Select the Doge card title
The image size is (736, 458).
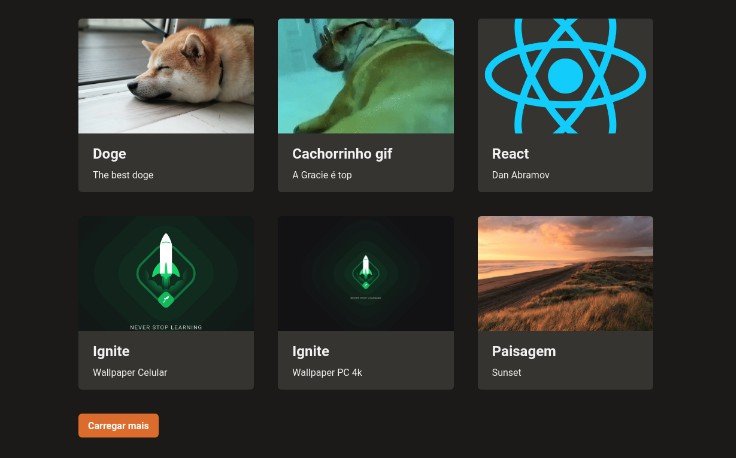click(x=109, y=154)
